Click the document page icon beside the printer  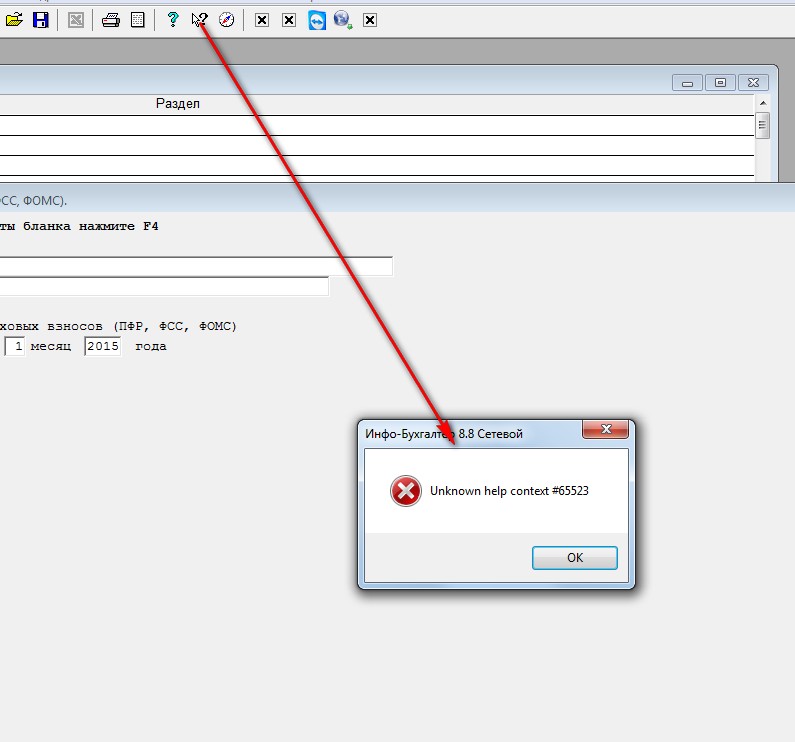tap(138, 20)
